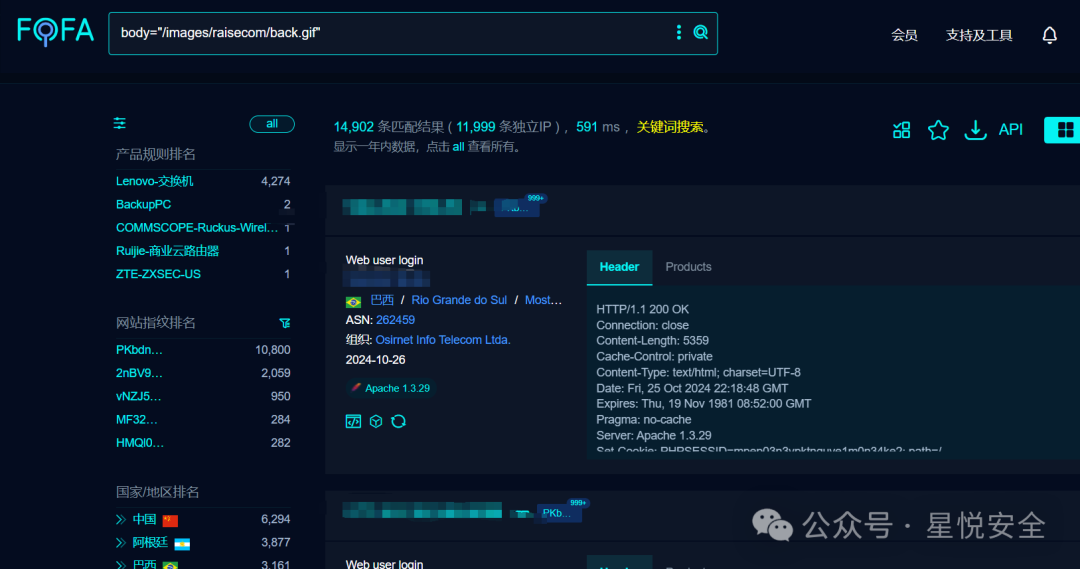This screenshot has height=569, width=1080.
Task: Click the Brazil flag in first result
Action: pos(353,301)
